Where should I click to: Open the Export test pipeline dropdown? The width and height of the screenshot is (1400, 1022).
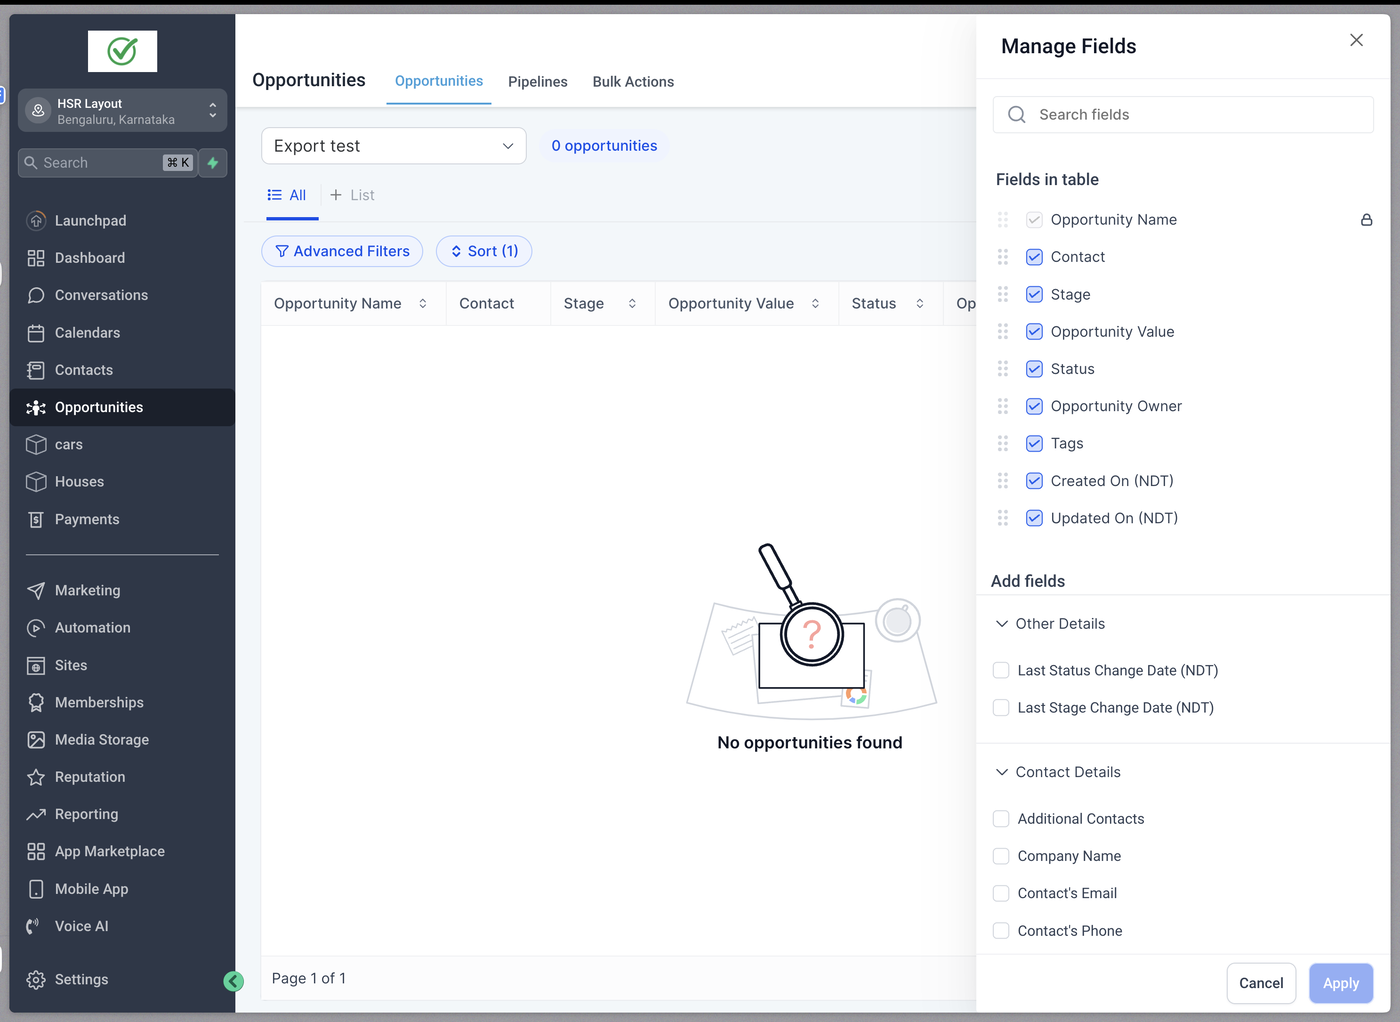pyautogui.click(x=393, y=146)
